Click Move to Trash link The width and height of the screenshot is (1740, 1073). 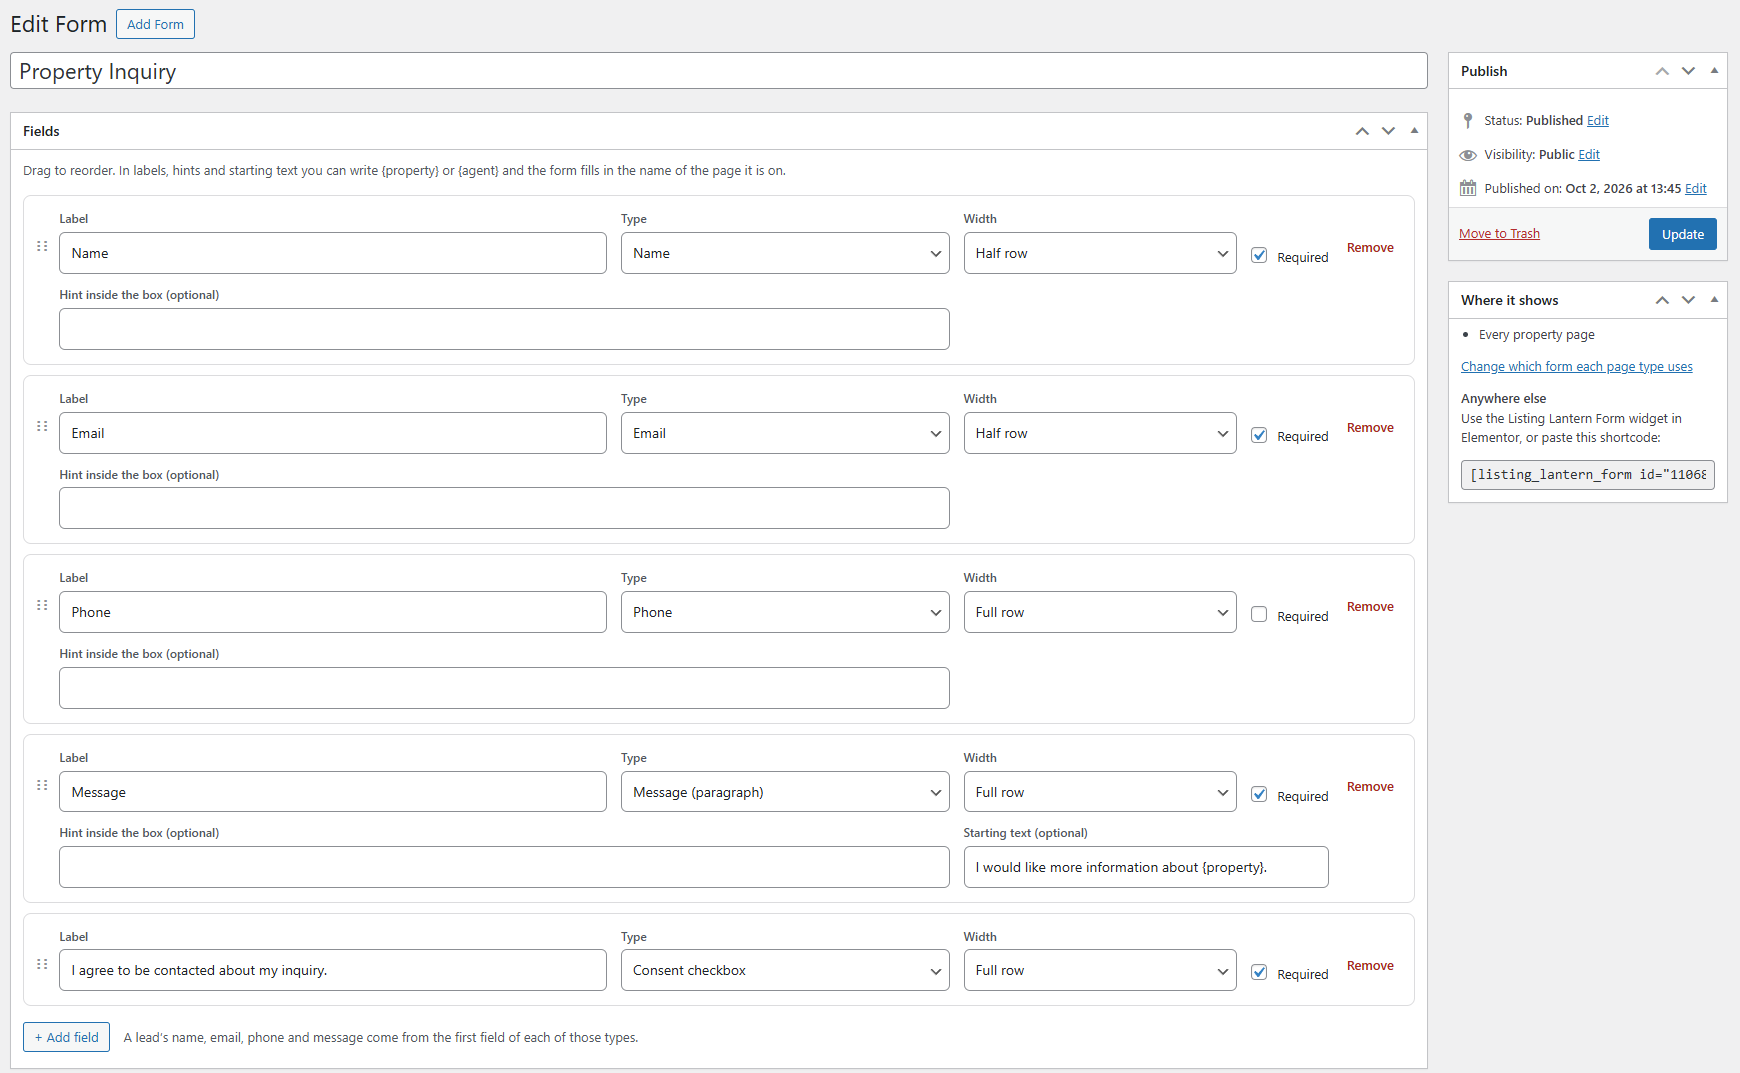click(x=1499, y=234)
